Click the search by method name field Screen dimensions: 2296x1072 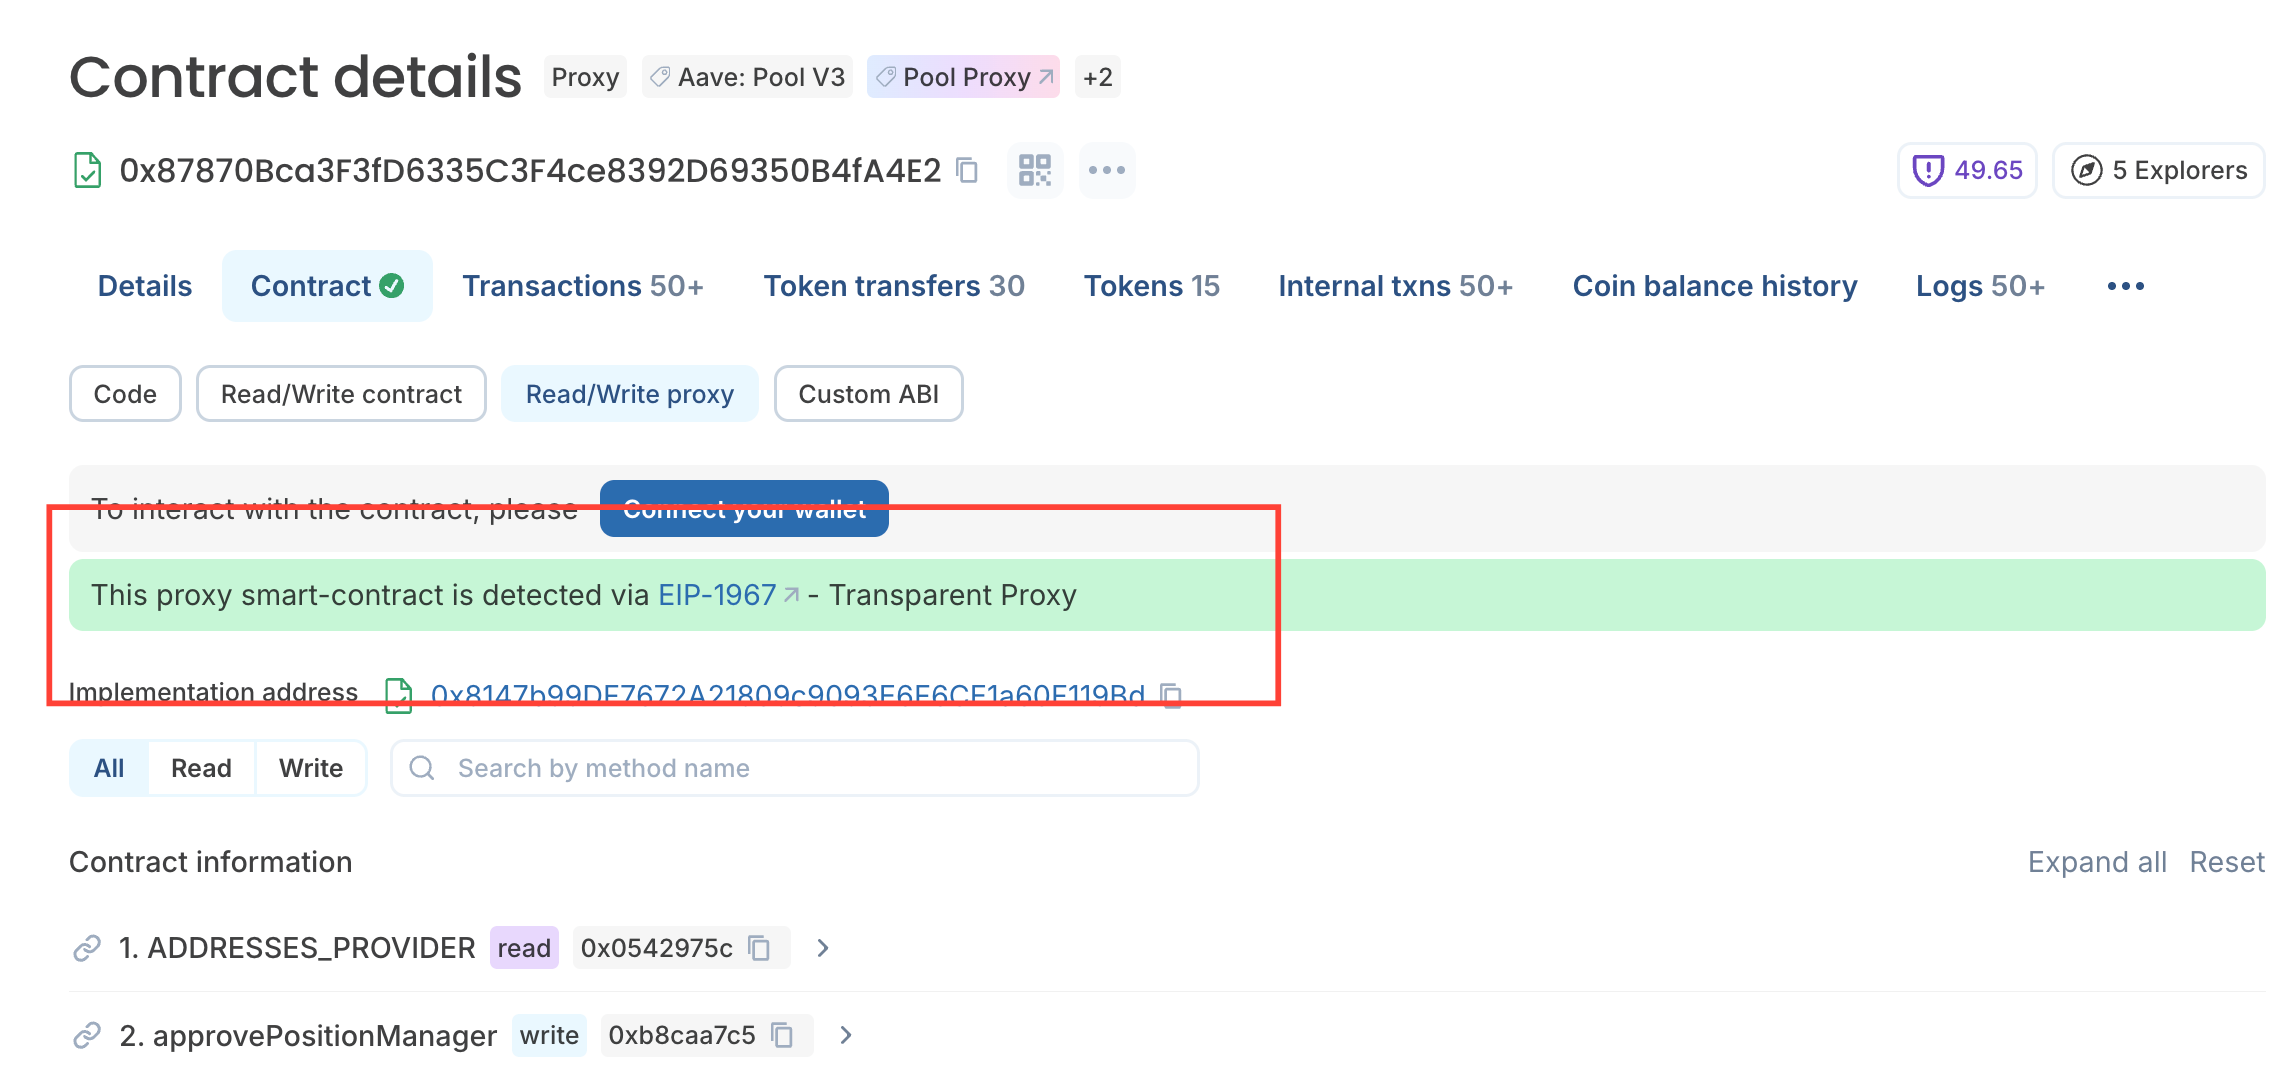[795, 767]
